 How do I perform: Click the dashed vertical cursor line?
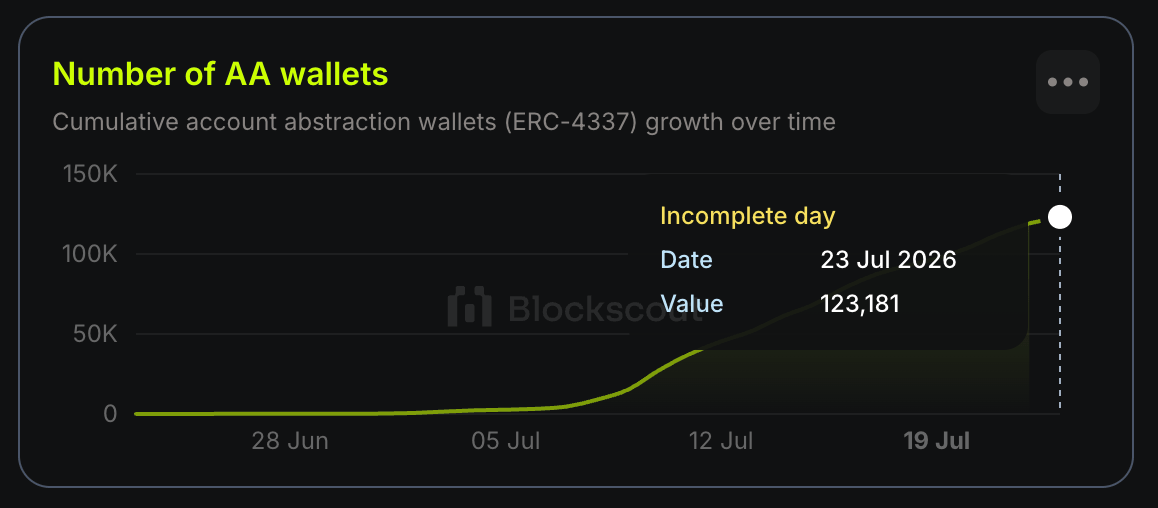click(1060, 318)
